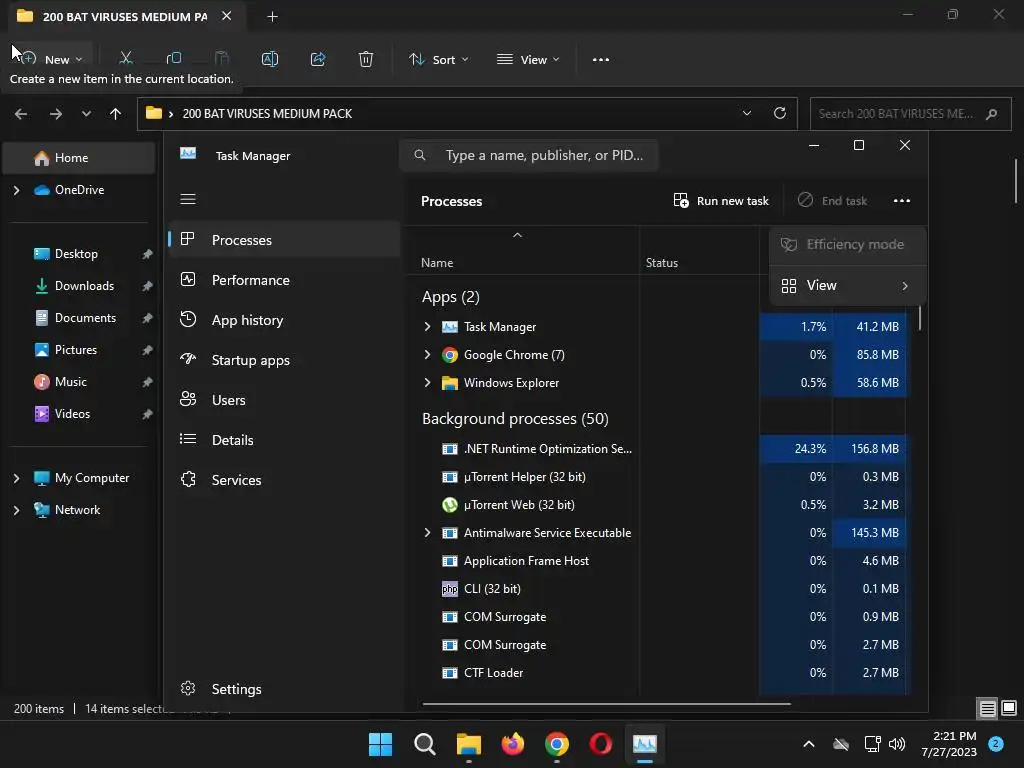Viewport: 1024px width, 768px height.
Task: Click the Delete trash icon in Explorer
Action: coord(366,59)
